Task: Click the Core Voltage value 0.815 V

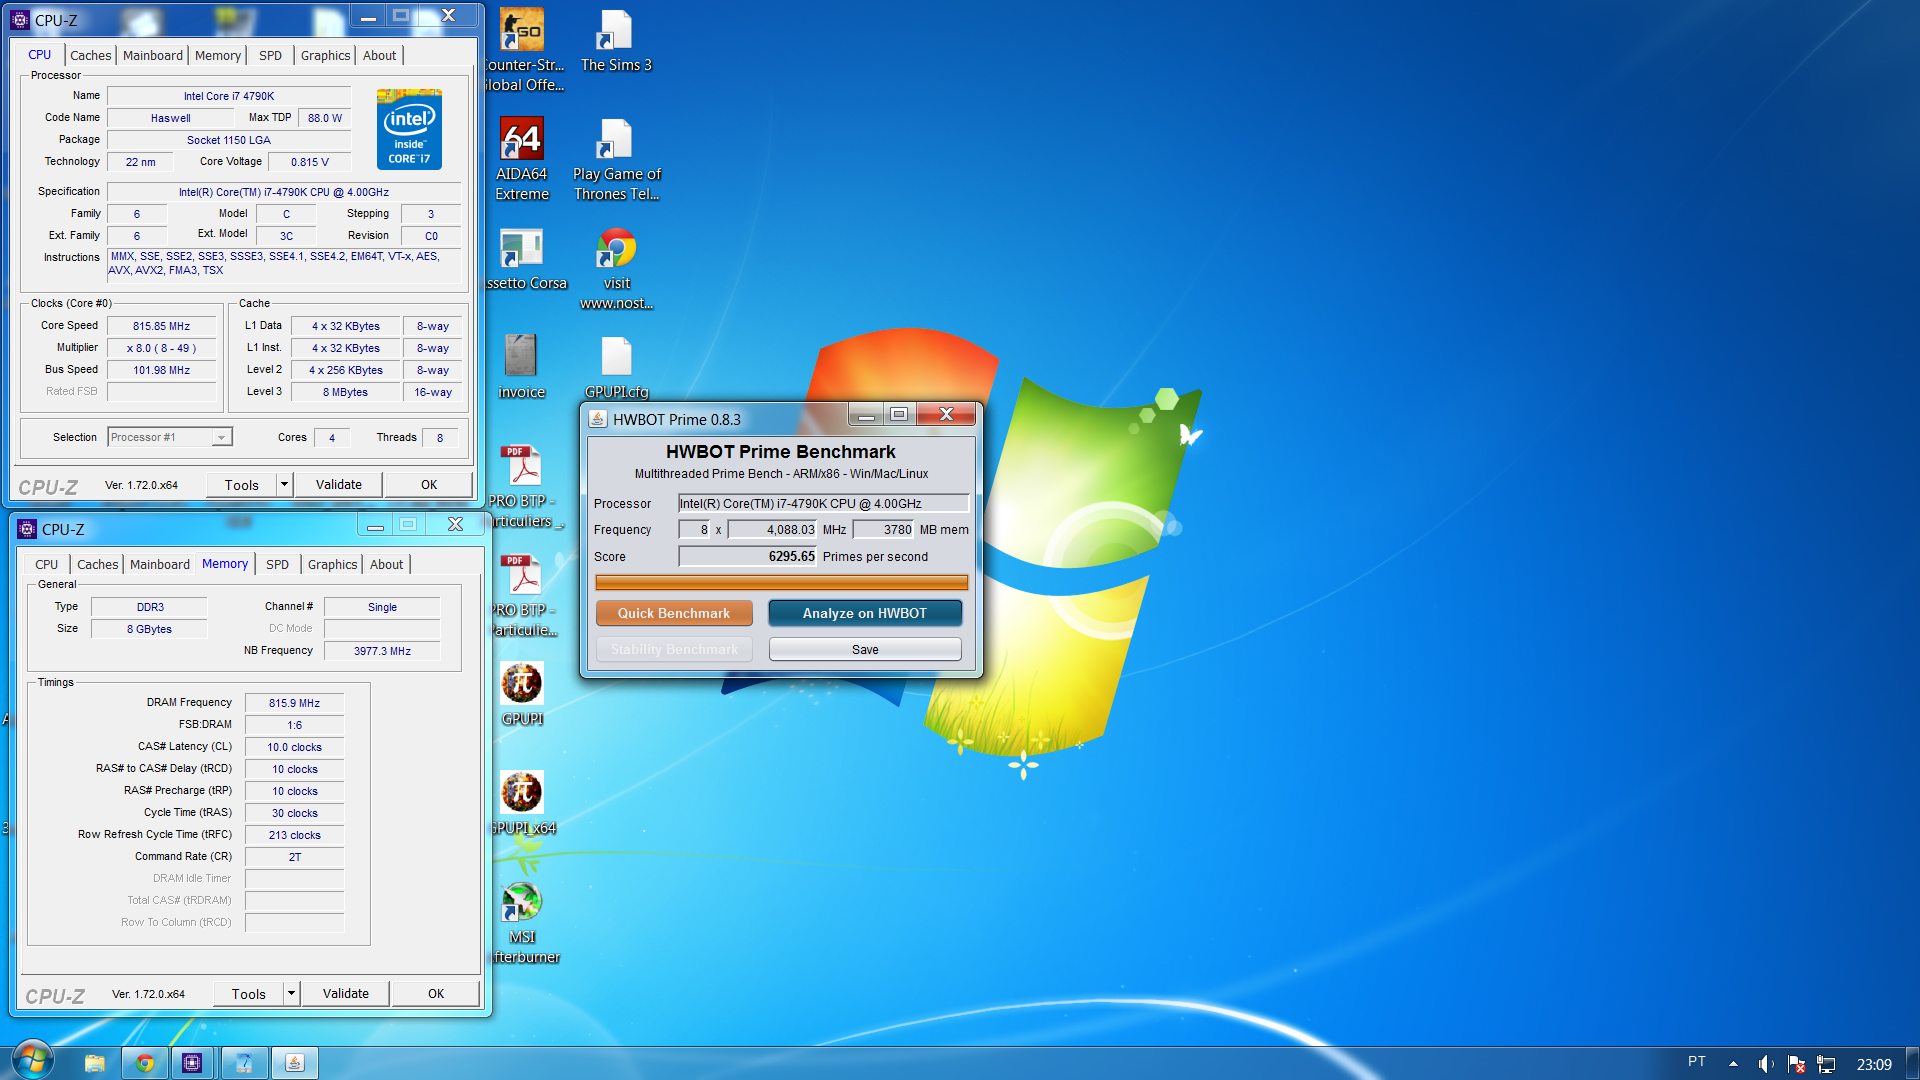Action: (x=310, y=162)
